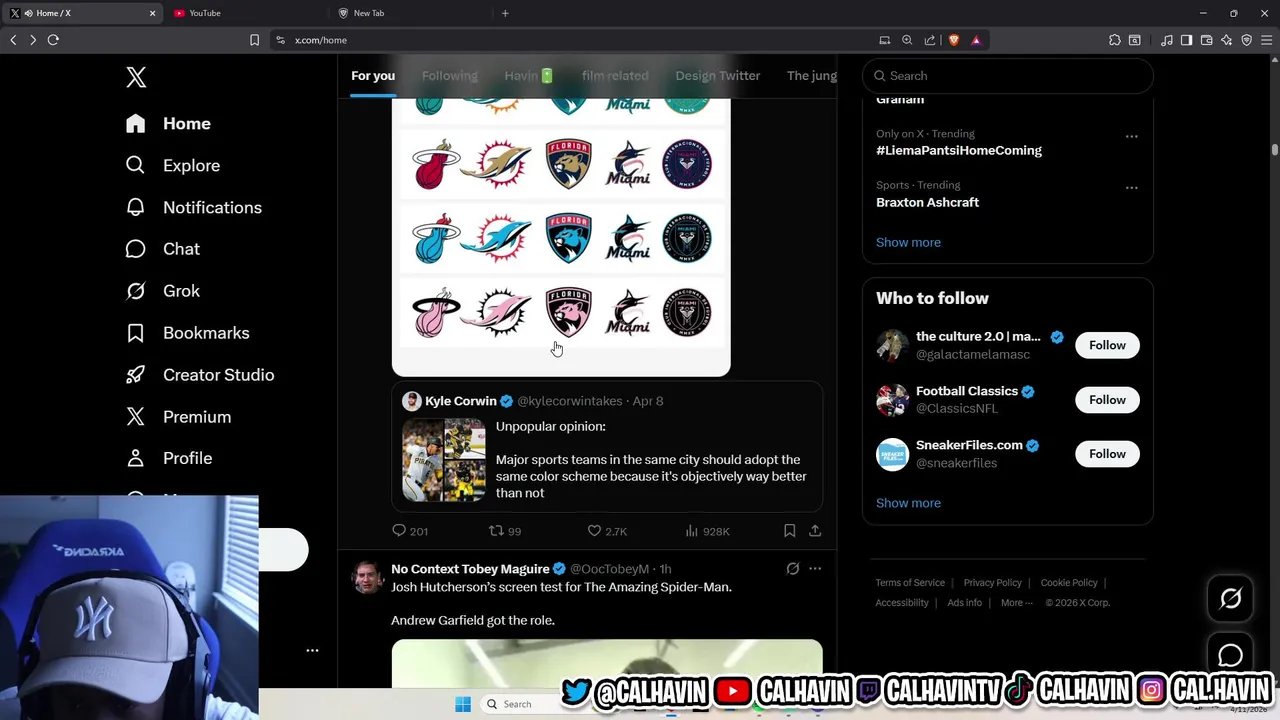
Task: Open Brave Wallet icon
Action: [x=1206, y=40]
